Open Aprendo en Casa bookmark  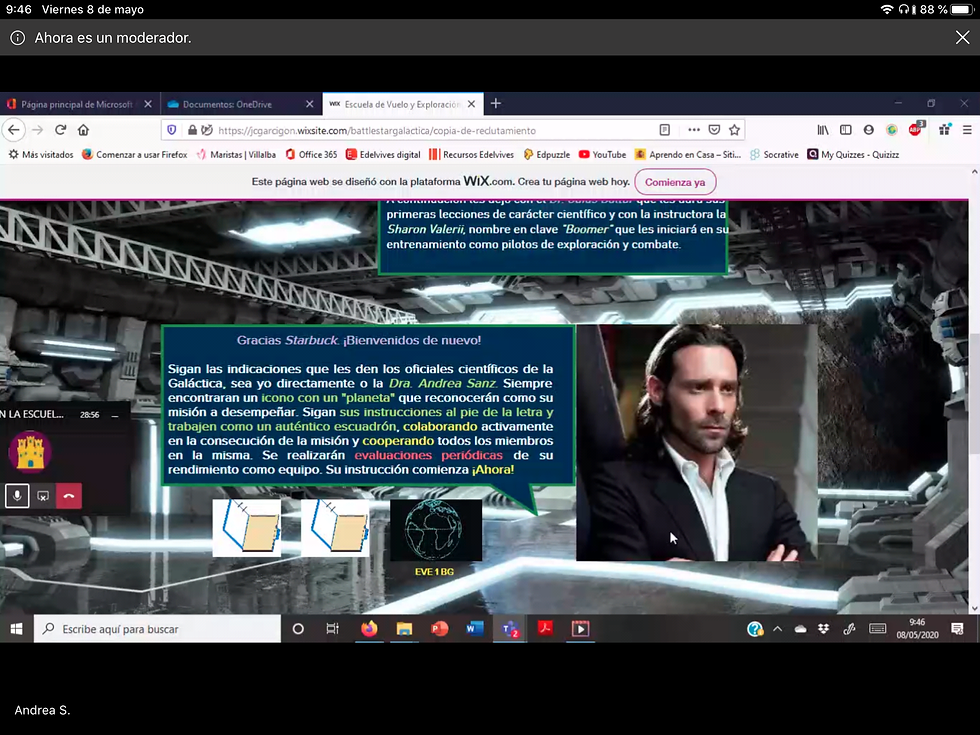(x=688, y=154)
